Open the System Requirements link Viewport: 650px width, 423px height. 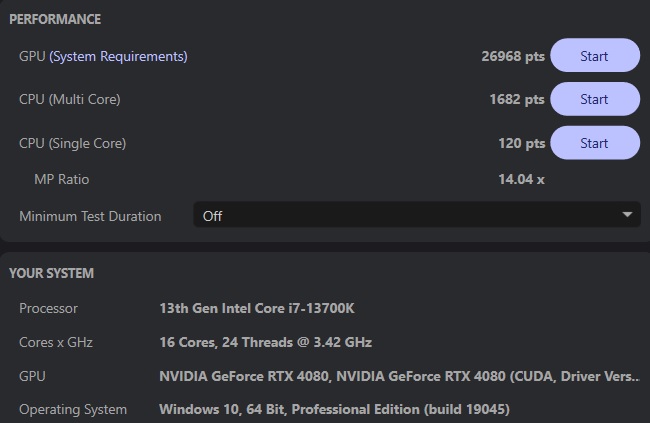pos(118,56)
